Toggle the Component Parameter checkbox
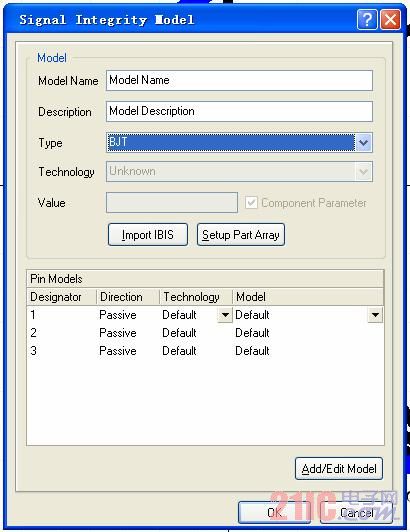The width and height of the screenshot is (410, 532). pyautogui.click(x=251, y=203)
